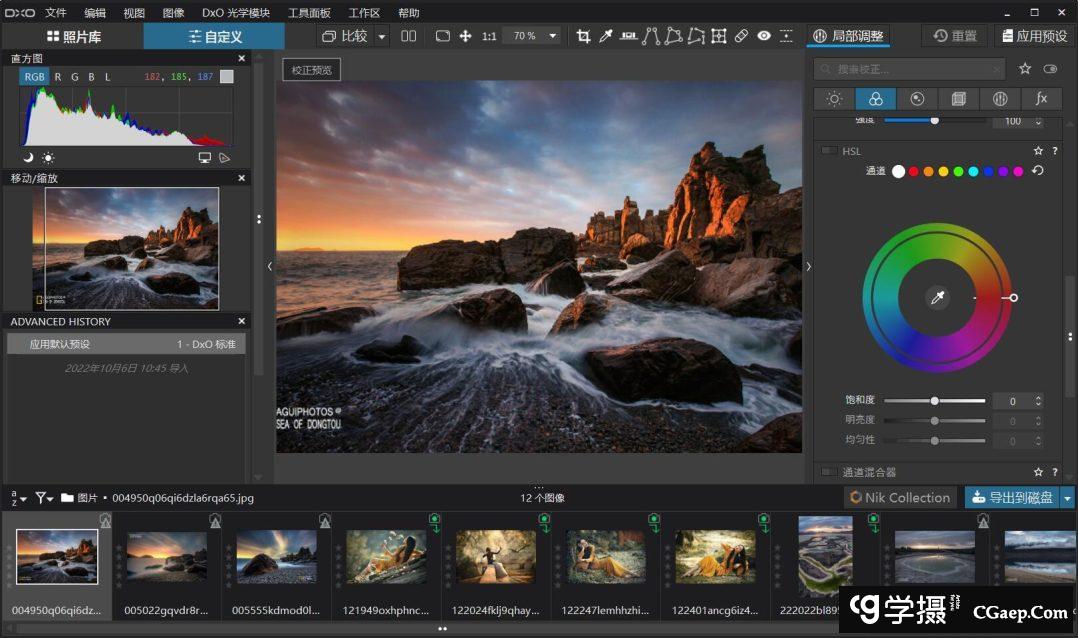Open the Light corrections sun icon tab
The height and width of the screenshot is (638, 1078).
tap(834, 99)
